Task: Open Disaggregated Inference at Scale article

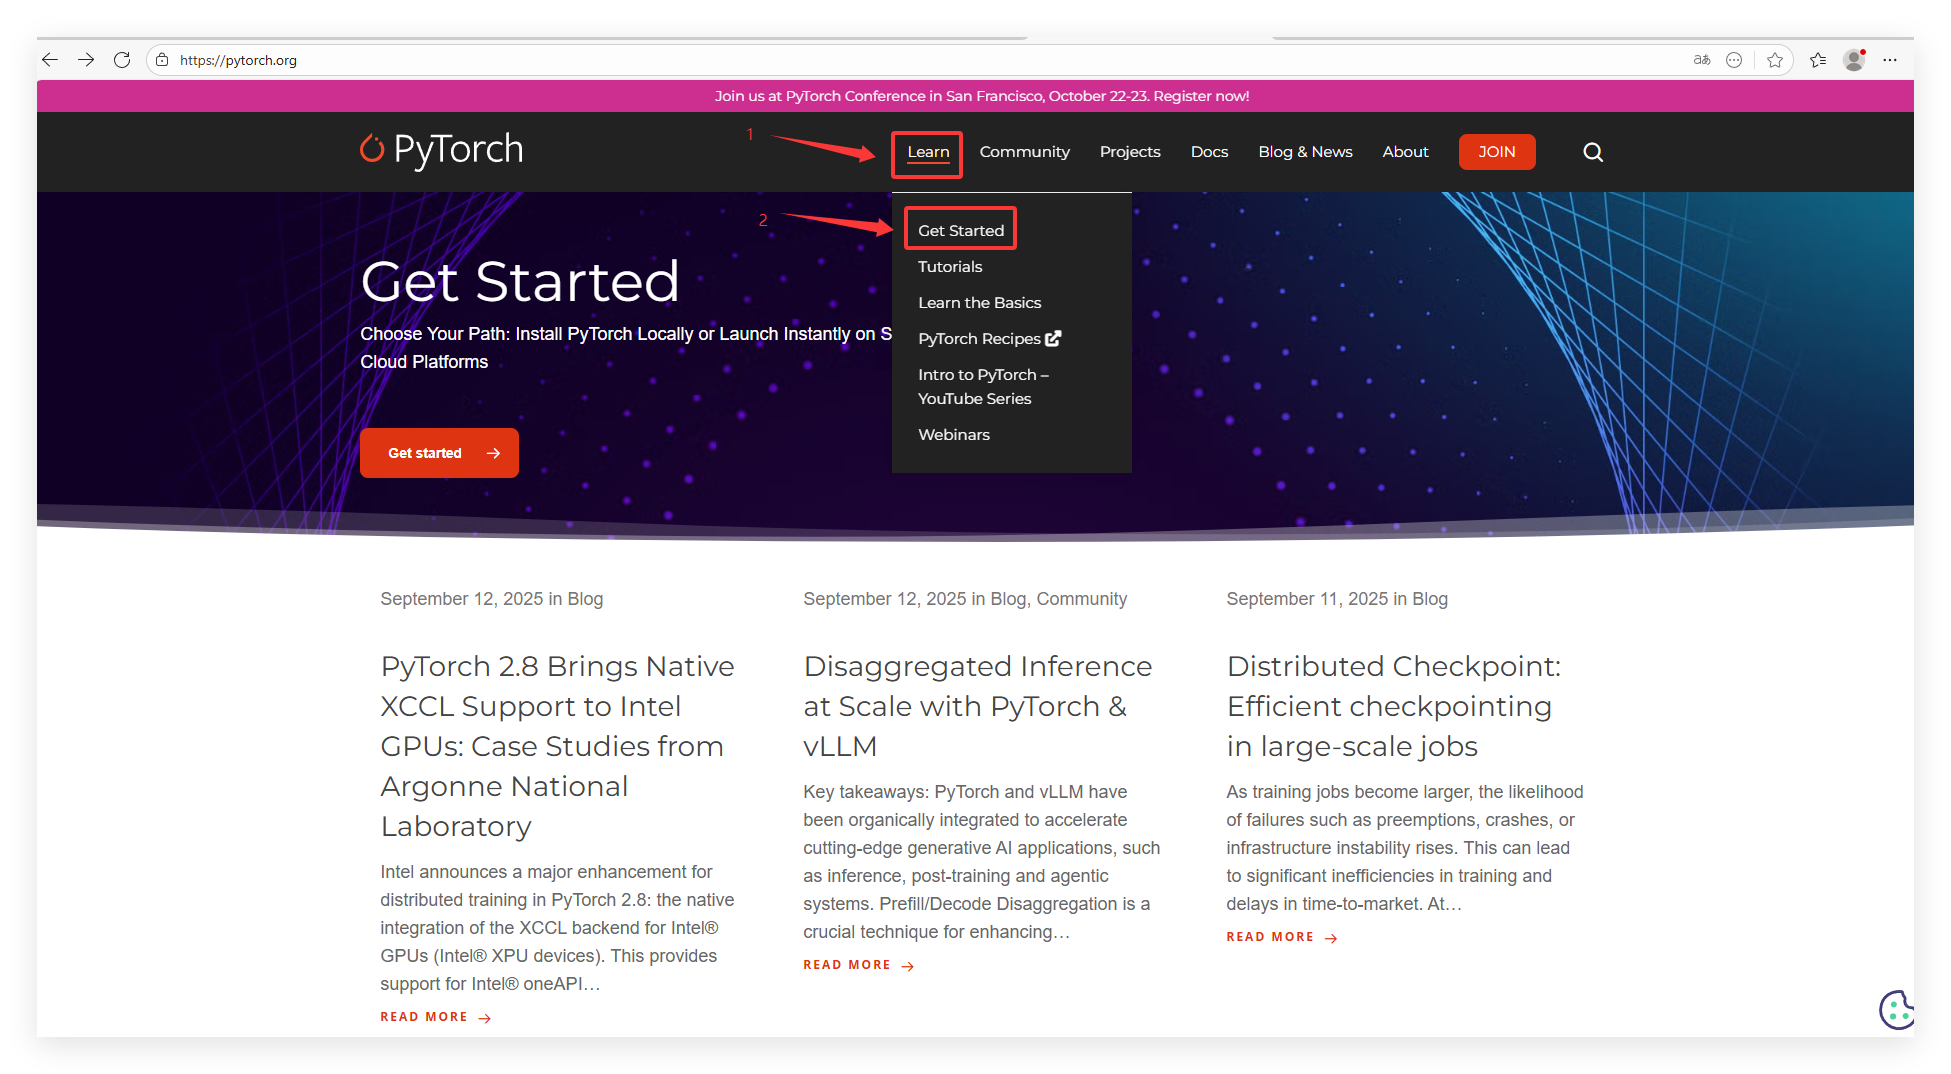Action: [x=977, y=706]
